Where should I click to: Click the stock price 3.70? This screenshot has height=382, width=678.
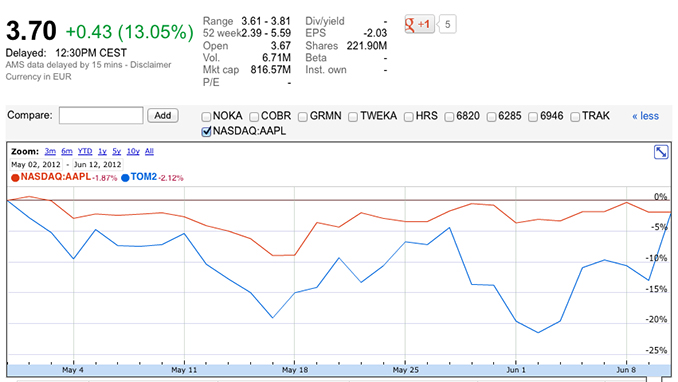click(x=31, y=31)
